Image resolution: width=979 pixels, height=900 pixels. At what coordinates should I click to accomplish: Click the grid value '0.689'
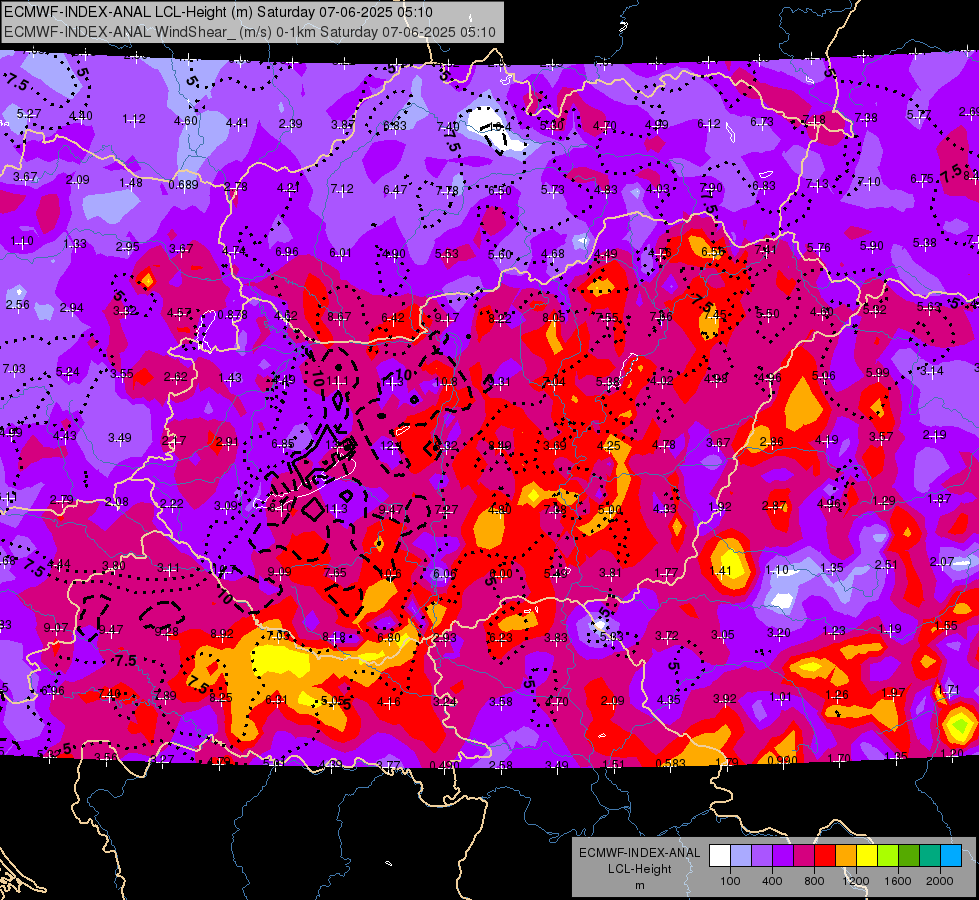[183, 185]
